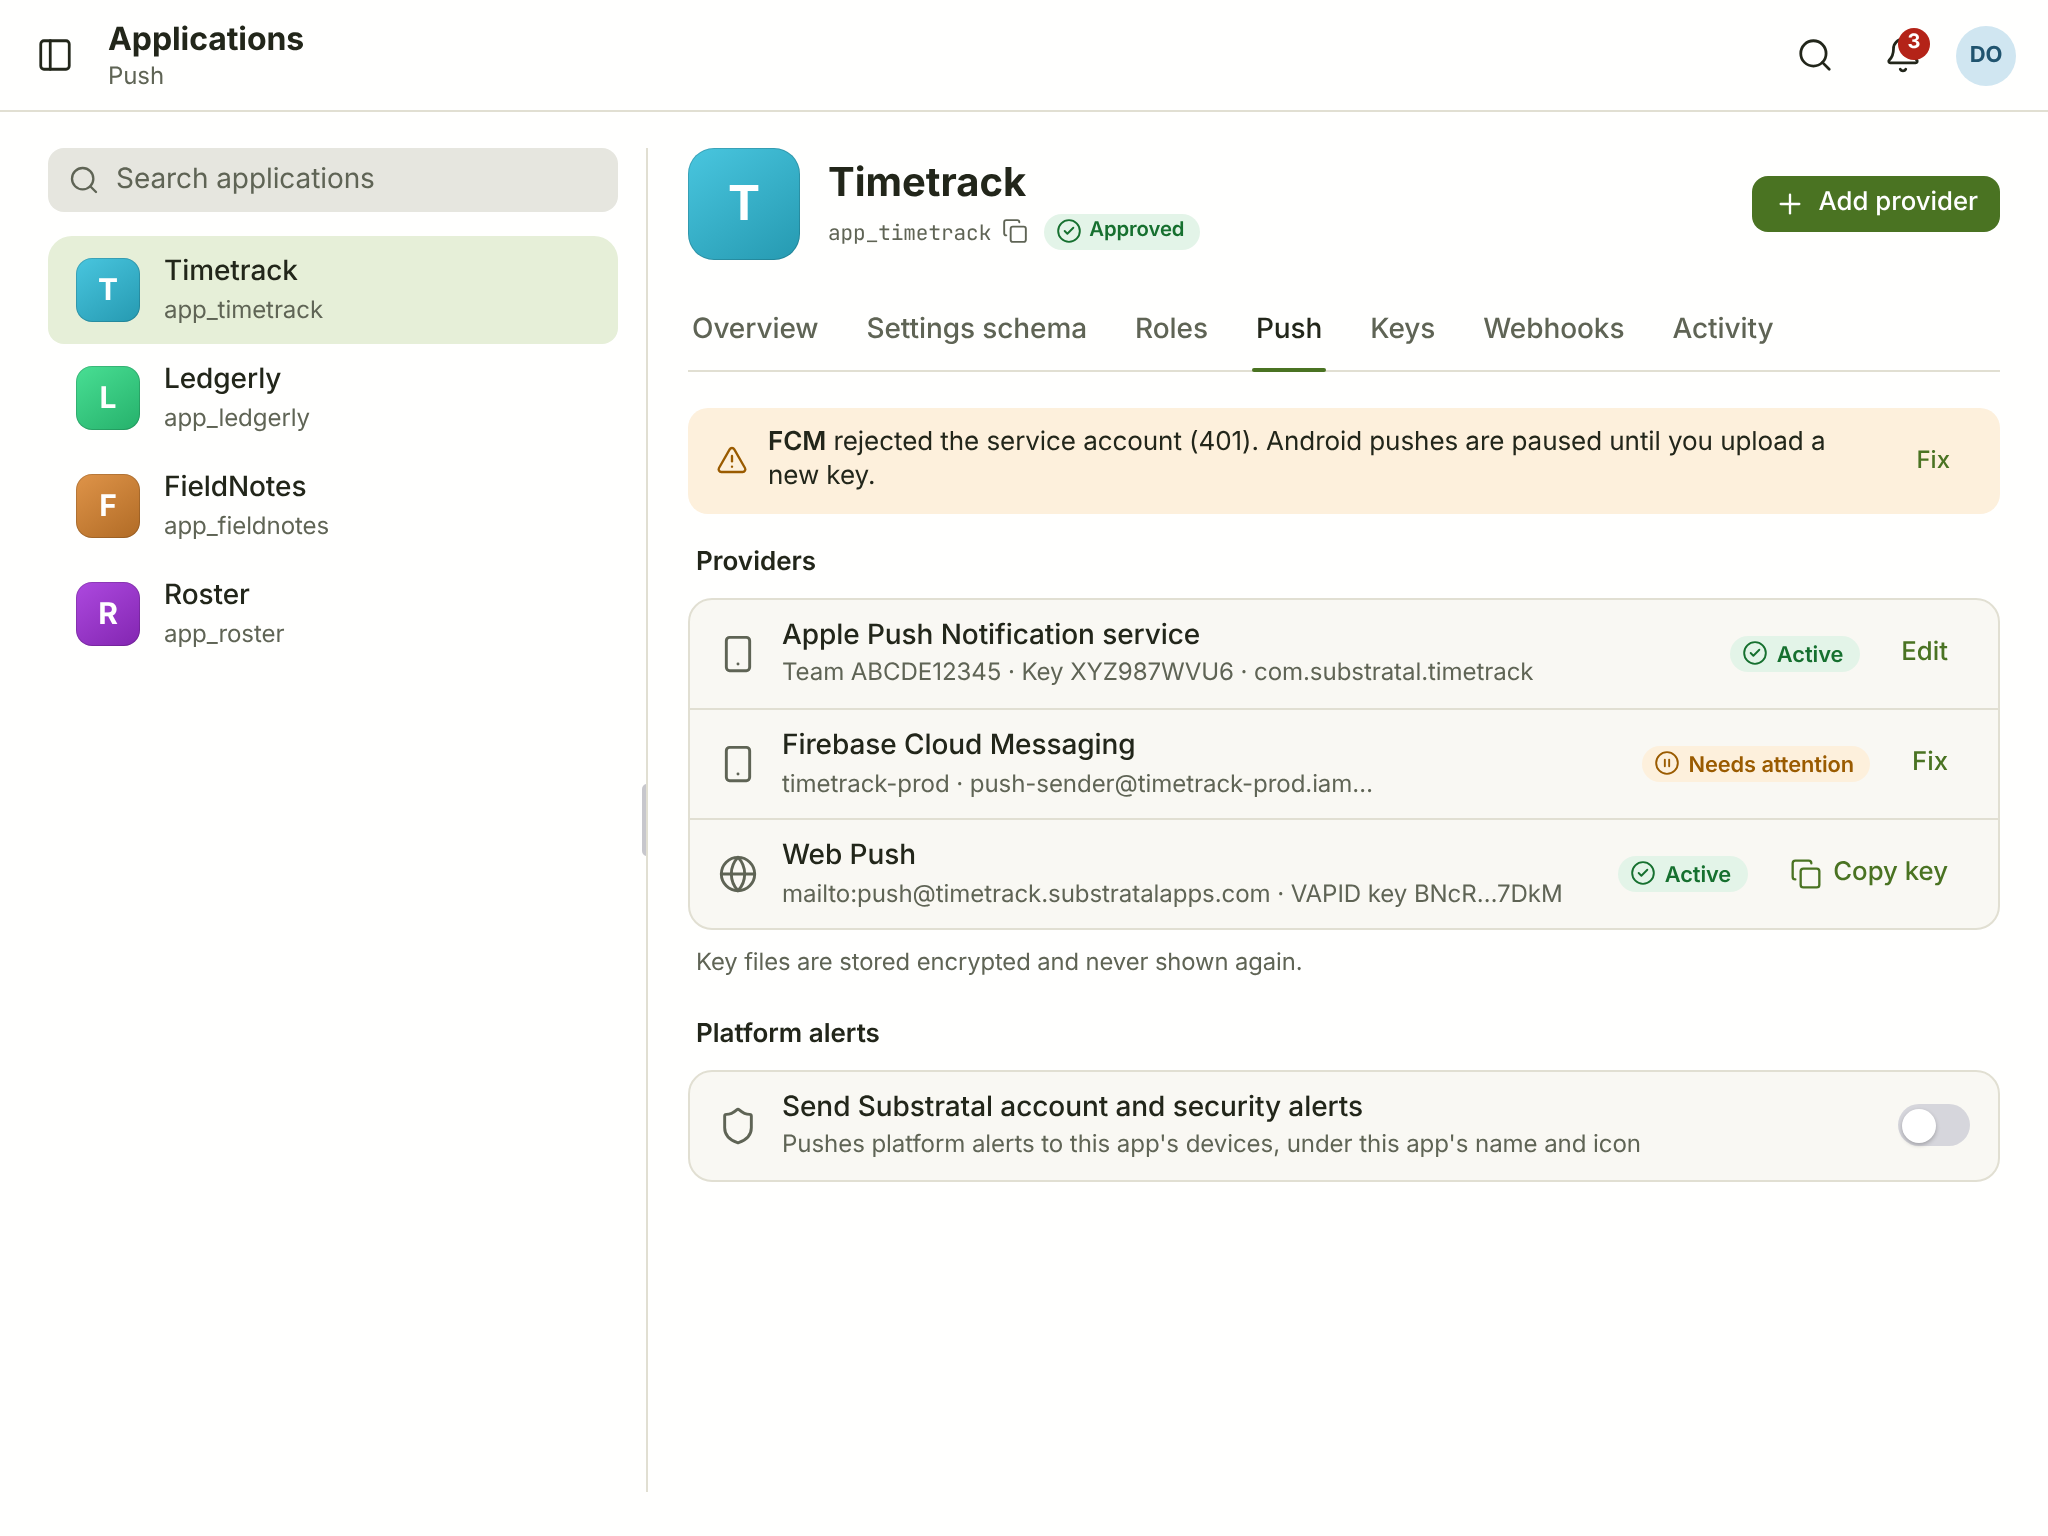The height and width of the screenshot is (1536, 2048).
Task: Click Fix in the FCM warning banner
Action: (x=1933, y=460)
